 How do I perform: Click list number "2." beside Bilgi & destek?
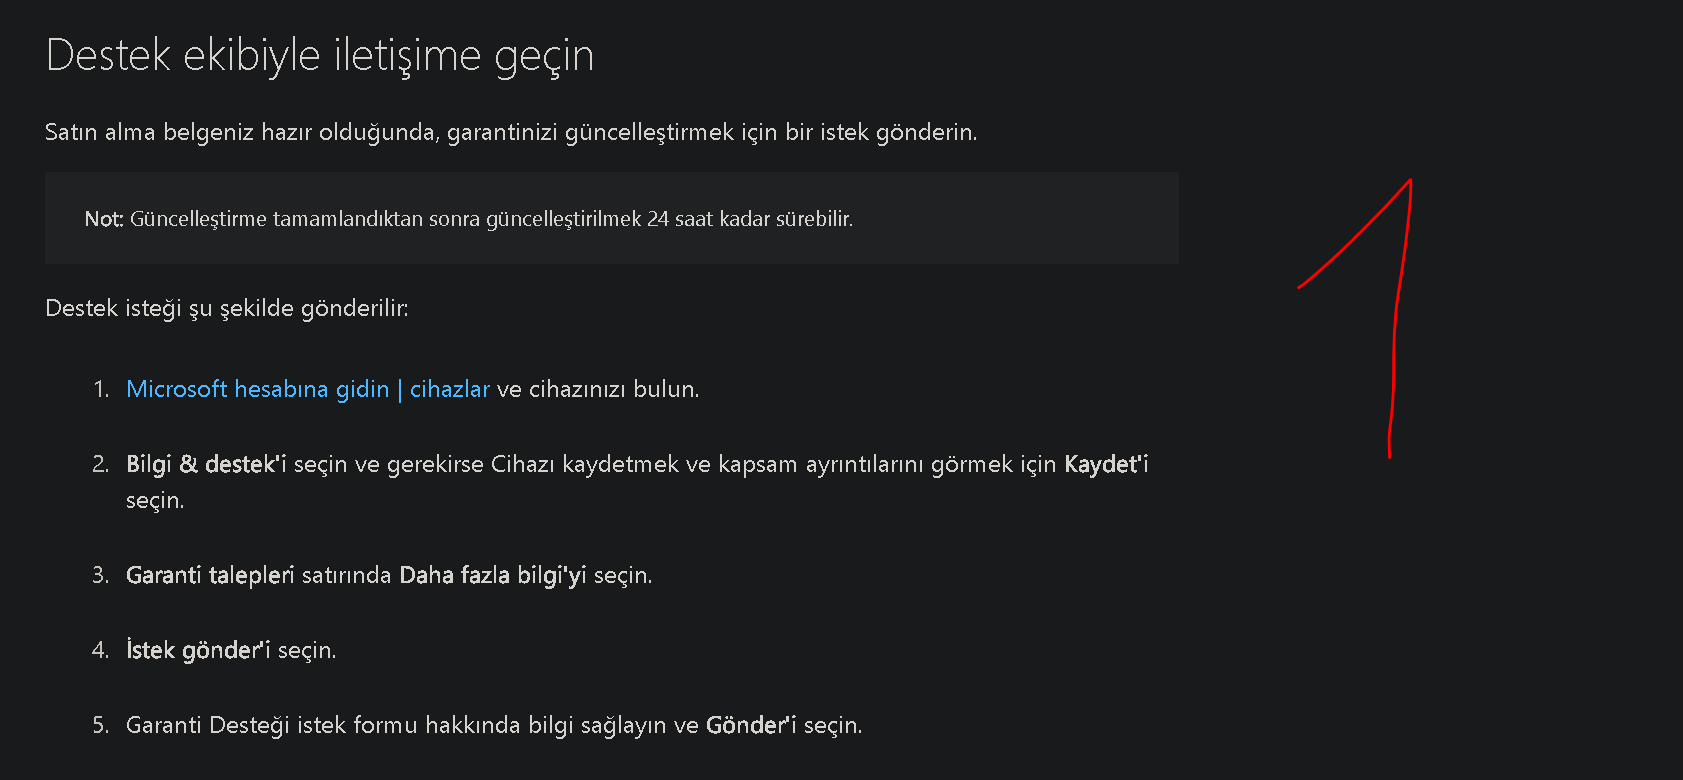point(101,464)
